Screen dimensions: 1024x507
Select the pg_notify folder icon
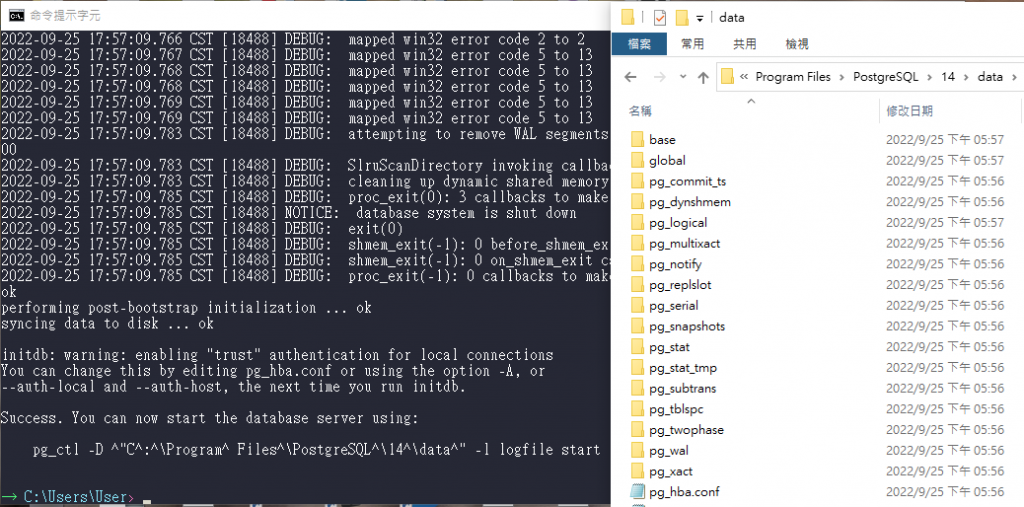[638, 264]
